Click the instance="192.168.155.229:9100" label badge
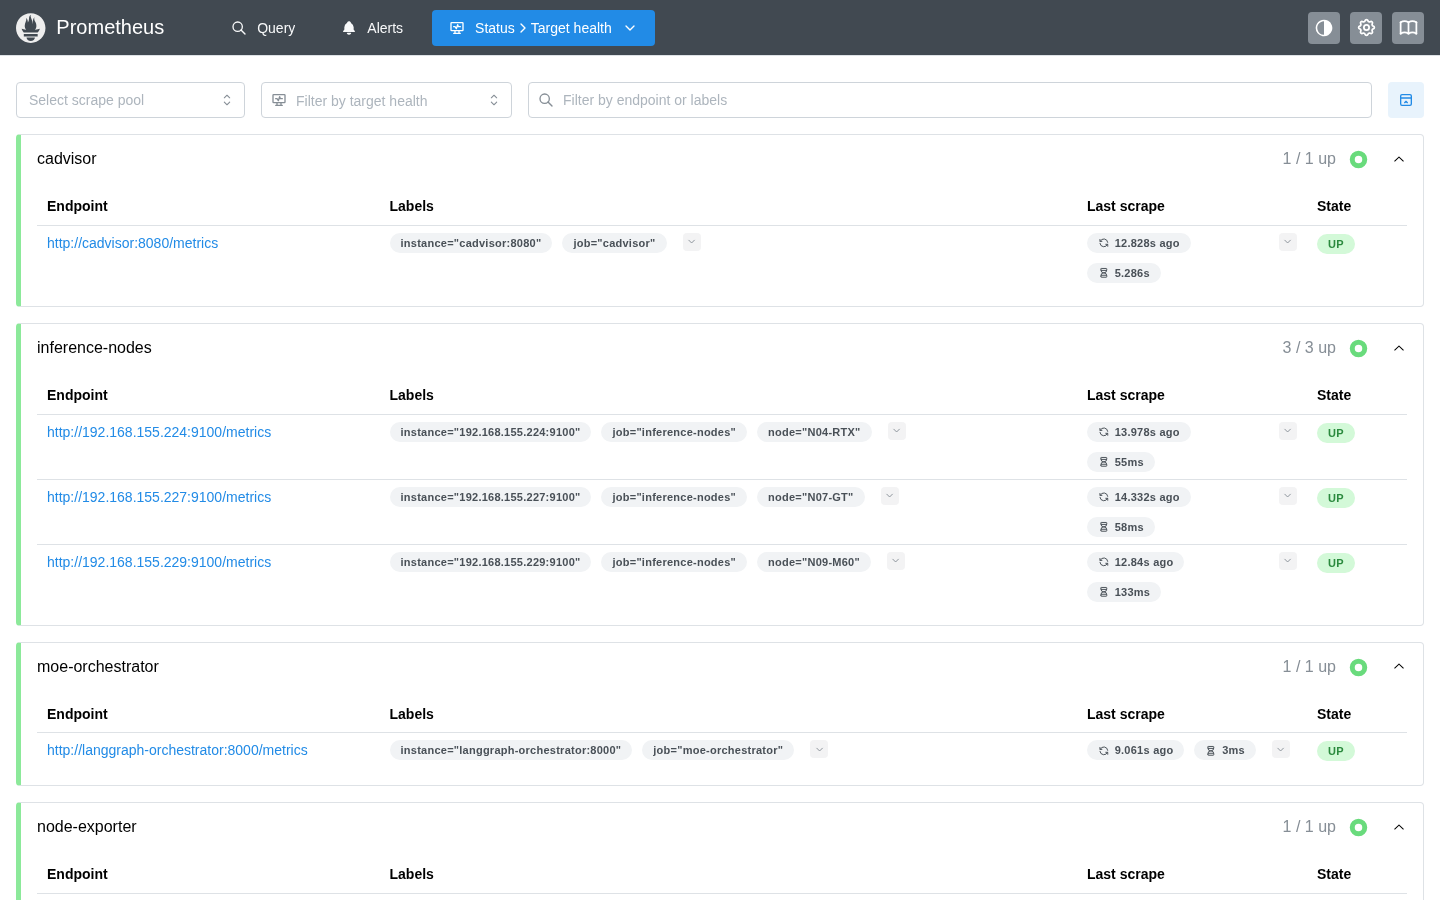This screenshot has height=900, width=1440. point(490,562)
